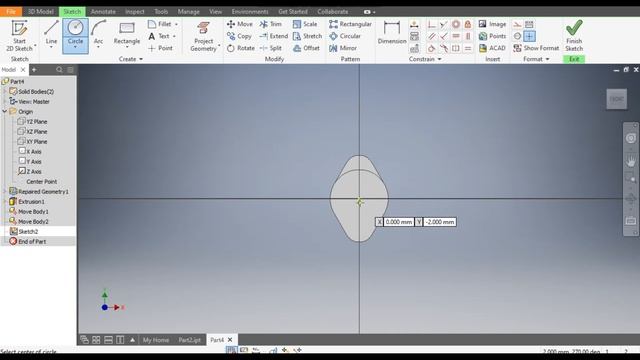Pick the Rectangle tool
Viewport: 640px width, 360px height.
tap(127, 33)
